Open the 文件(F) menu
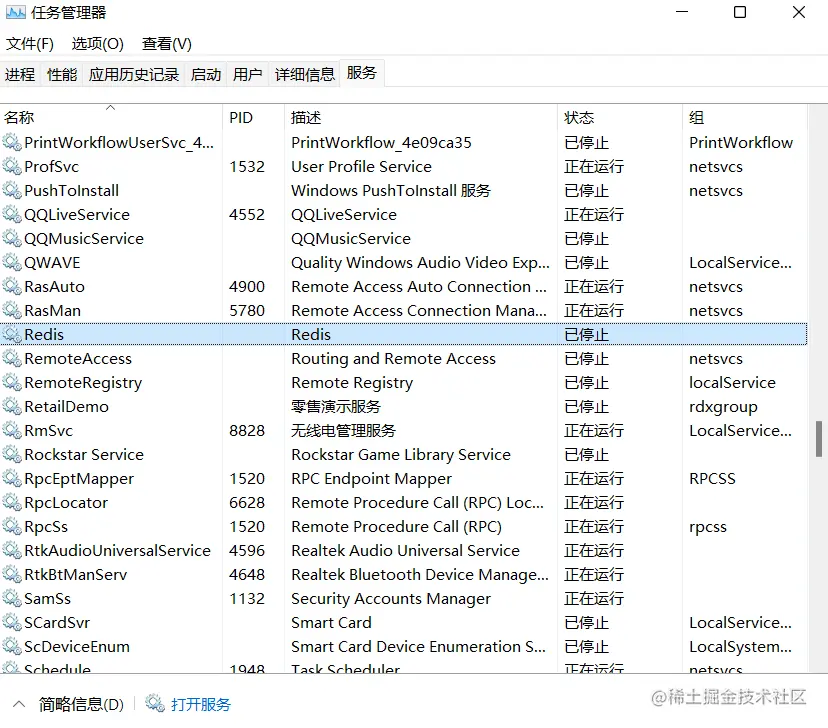 click(x=30, y=44)
